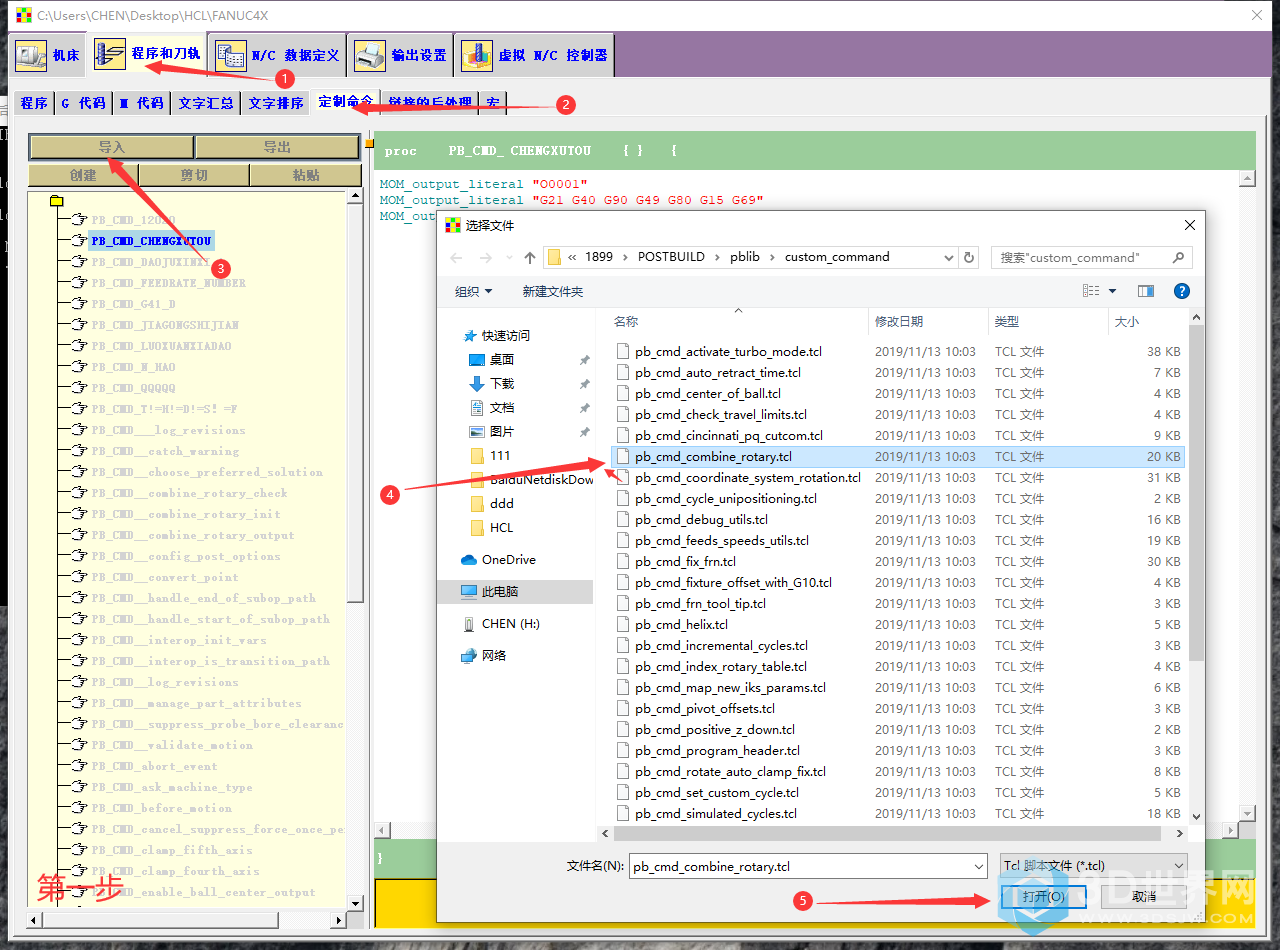Open file dialog help icon

point(1182,291)
